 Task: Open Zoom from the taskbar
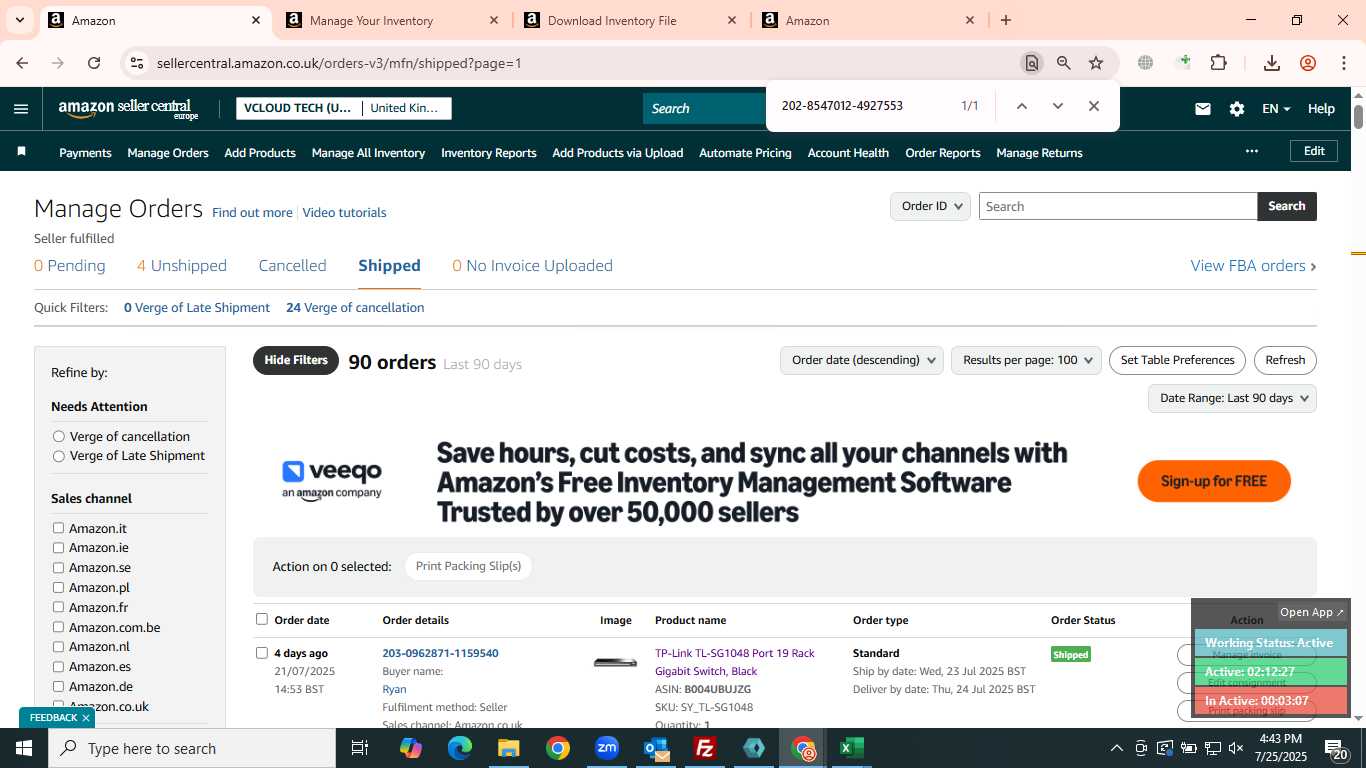point(607,748)
